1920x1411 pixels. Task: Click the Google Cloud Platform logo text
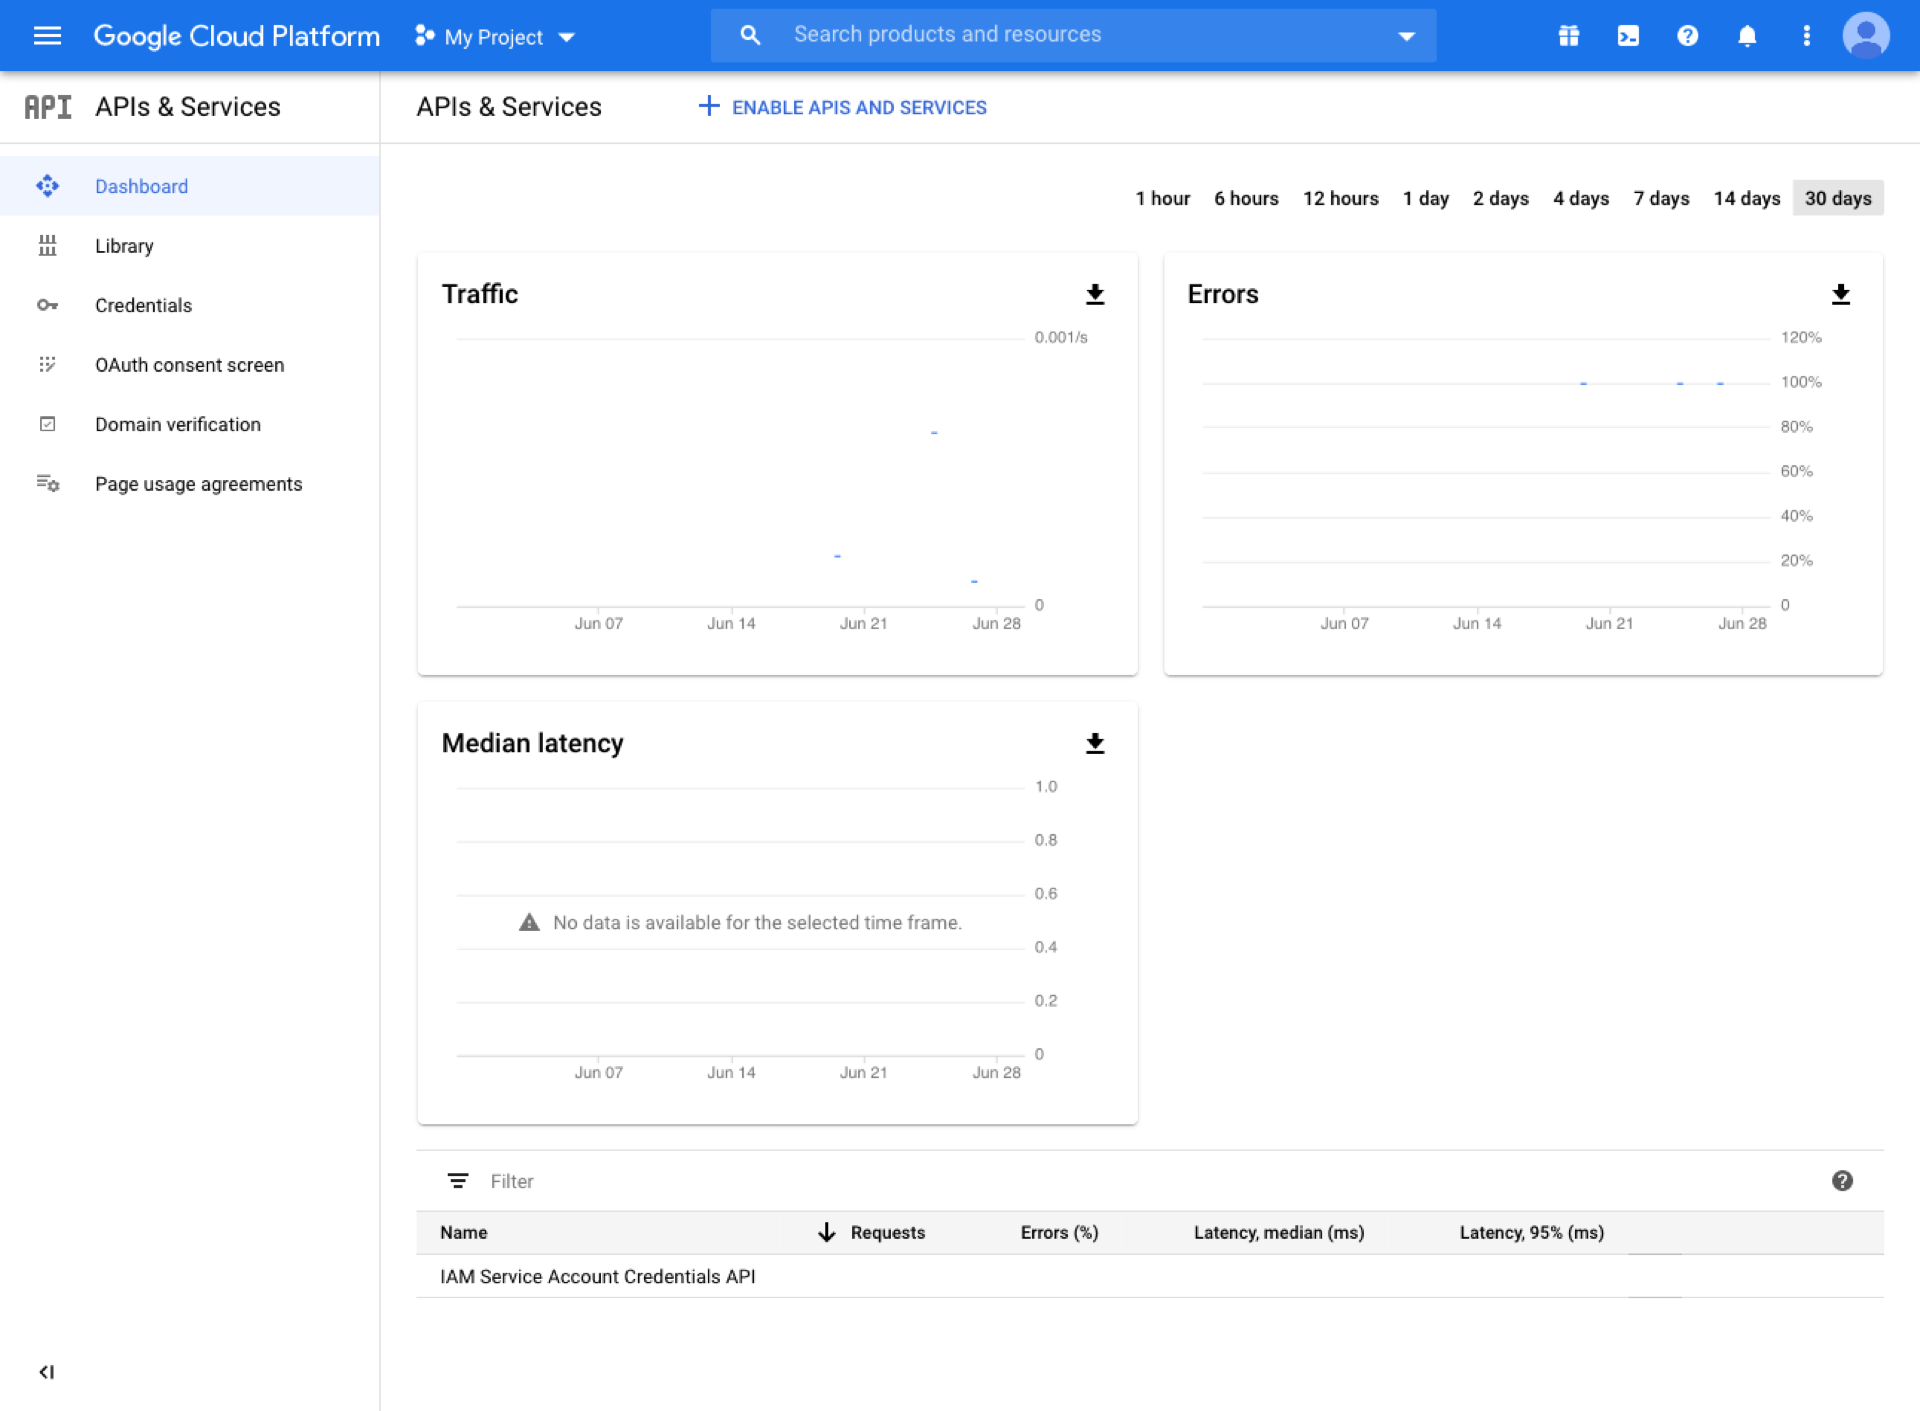point(236,36)
